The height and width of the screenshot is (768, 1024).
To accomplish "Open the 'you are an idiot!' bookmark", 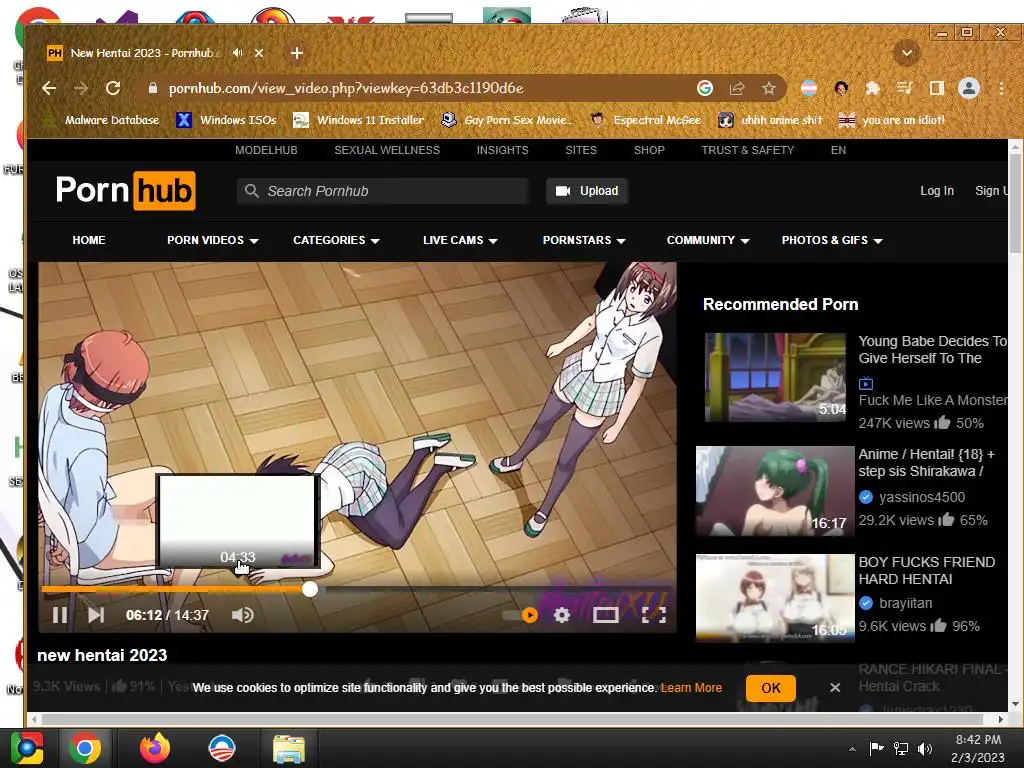I will (x=892, y=120).
